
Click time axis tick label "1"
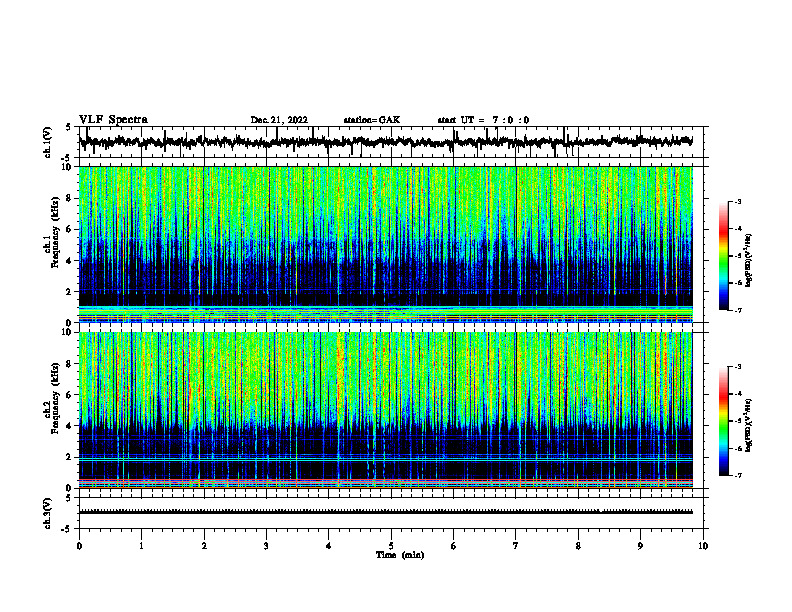(x=141, y=546)
